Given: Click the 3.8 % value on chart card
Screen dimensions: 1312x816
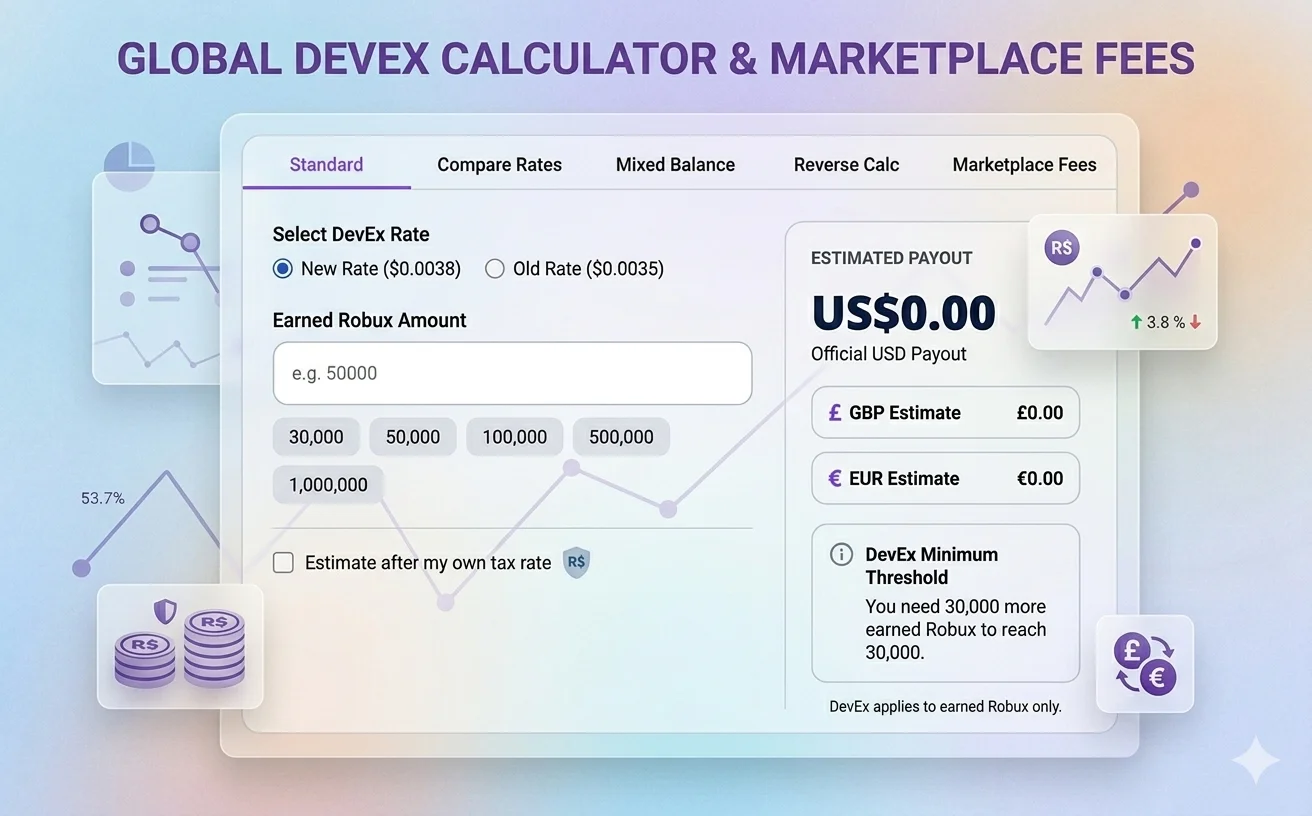Looking at the screenshot, I should point(1165,322).
